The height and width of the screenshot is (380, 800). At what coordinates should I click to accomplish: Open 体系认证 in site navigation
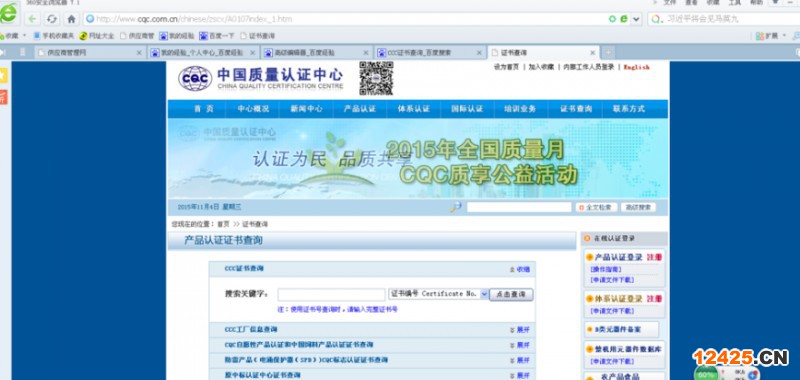tap(414, 109)
